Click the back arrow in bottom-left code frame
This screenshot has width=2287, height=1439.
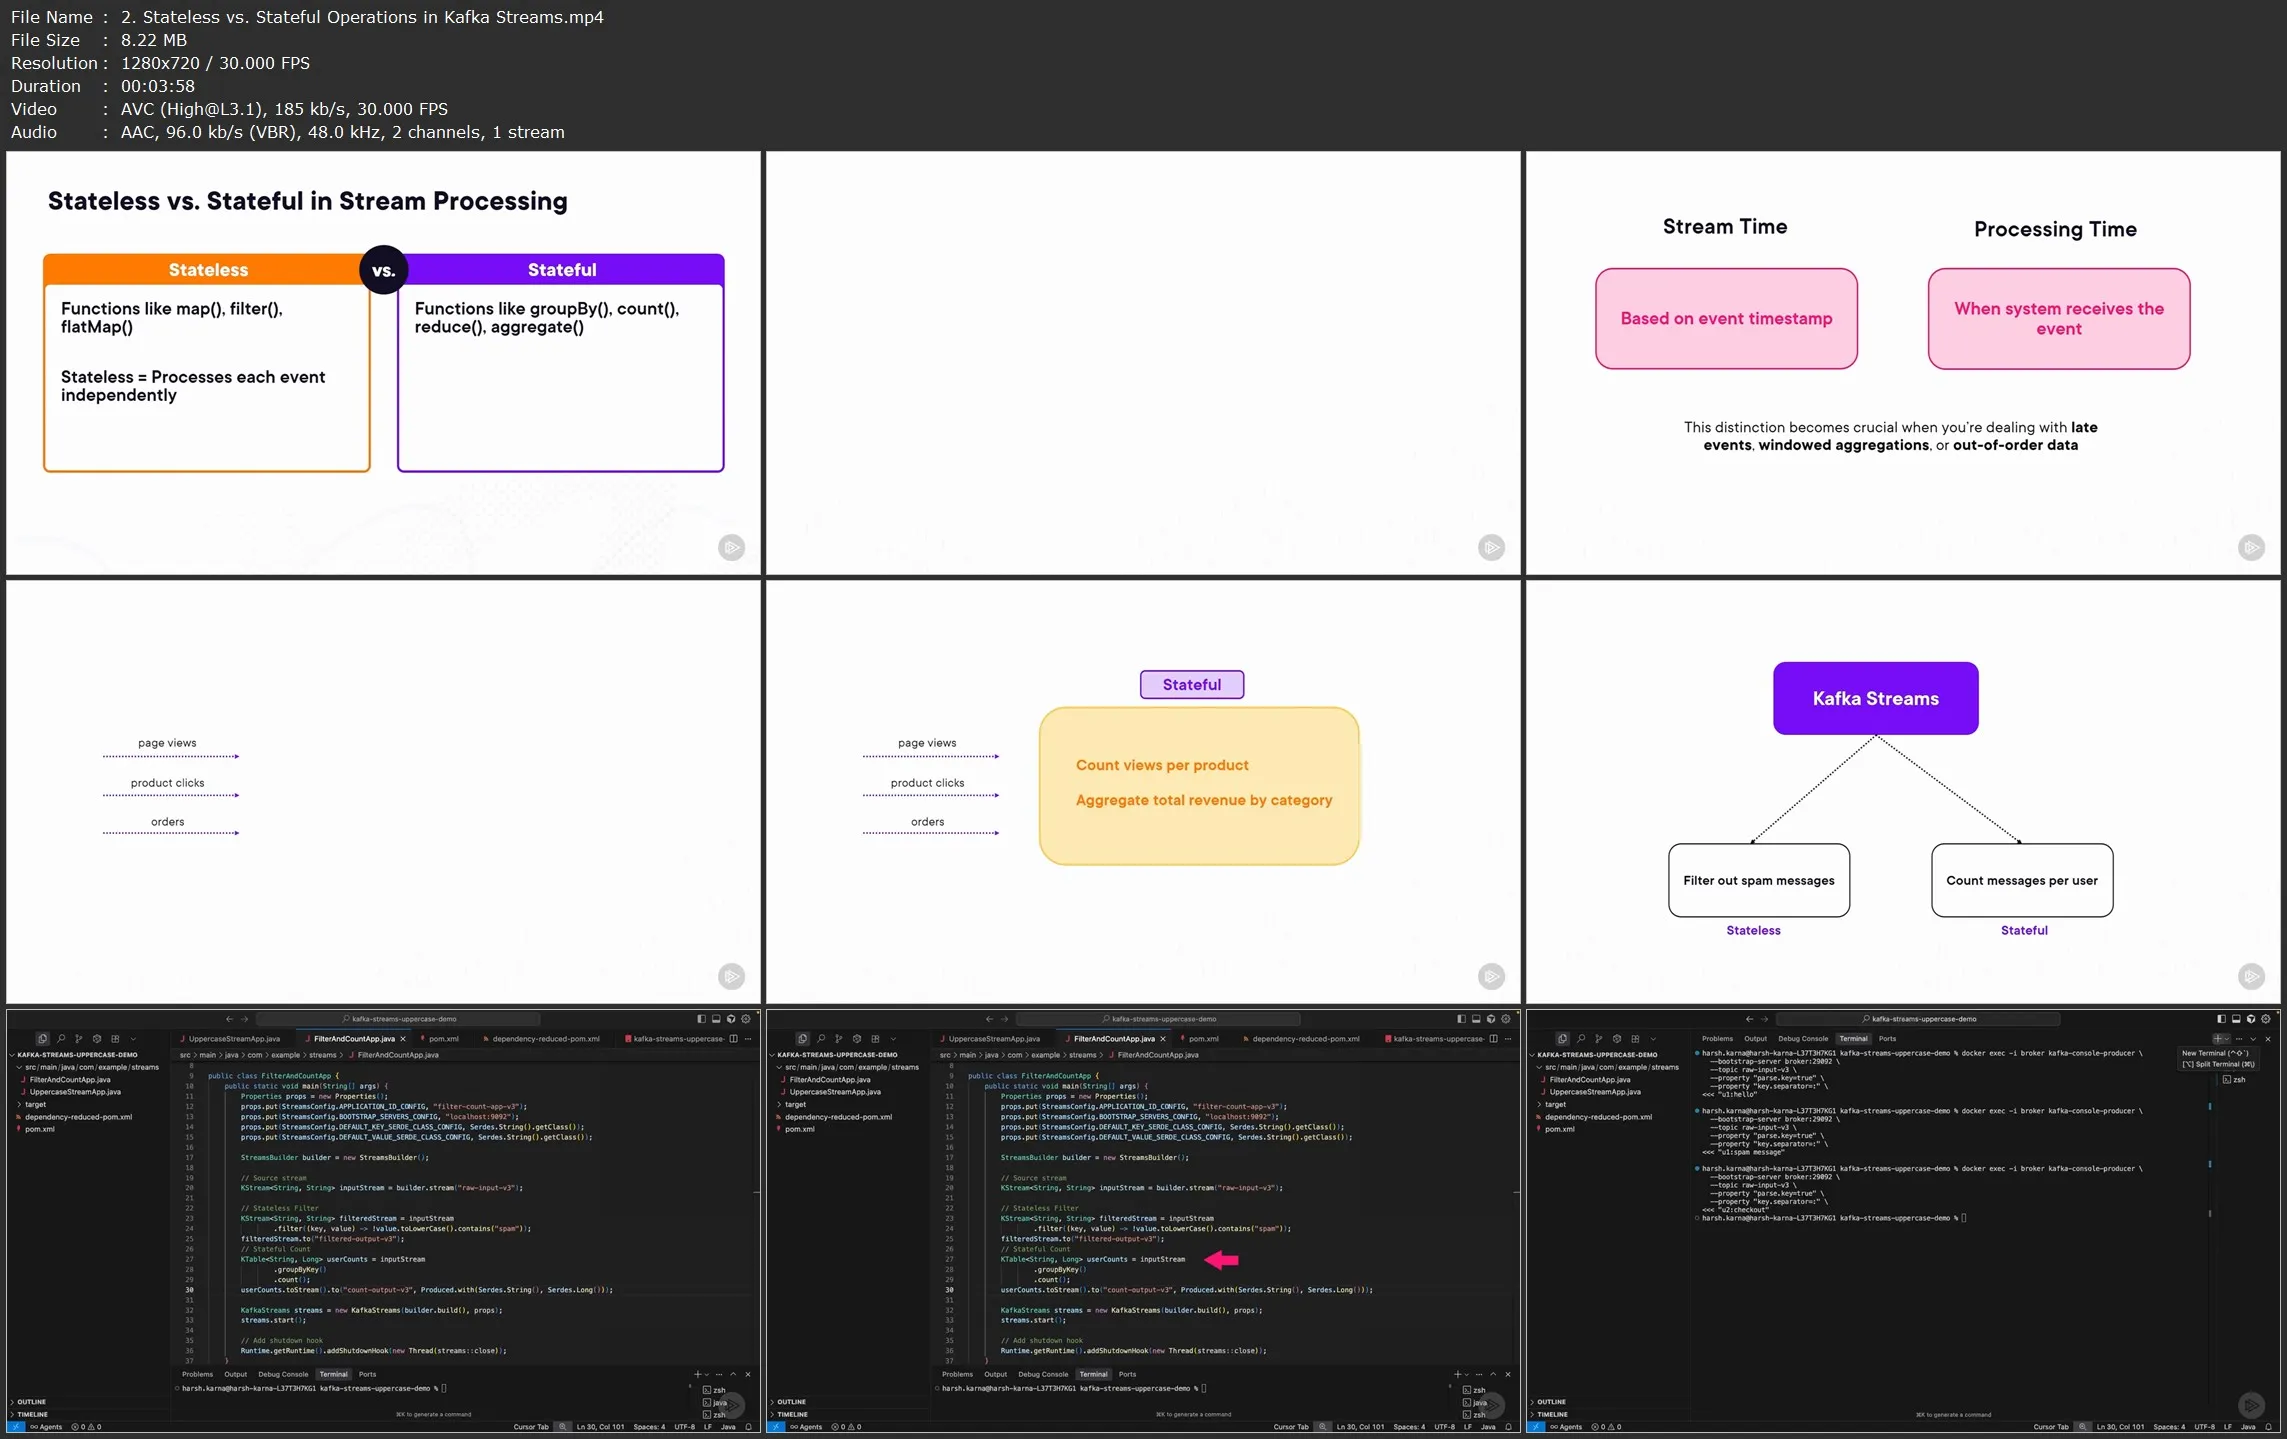[229, 1019]
